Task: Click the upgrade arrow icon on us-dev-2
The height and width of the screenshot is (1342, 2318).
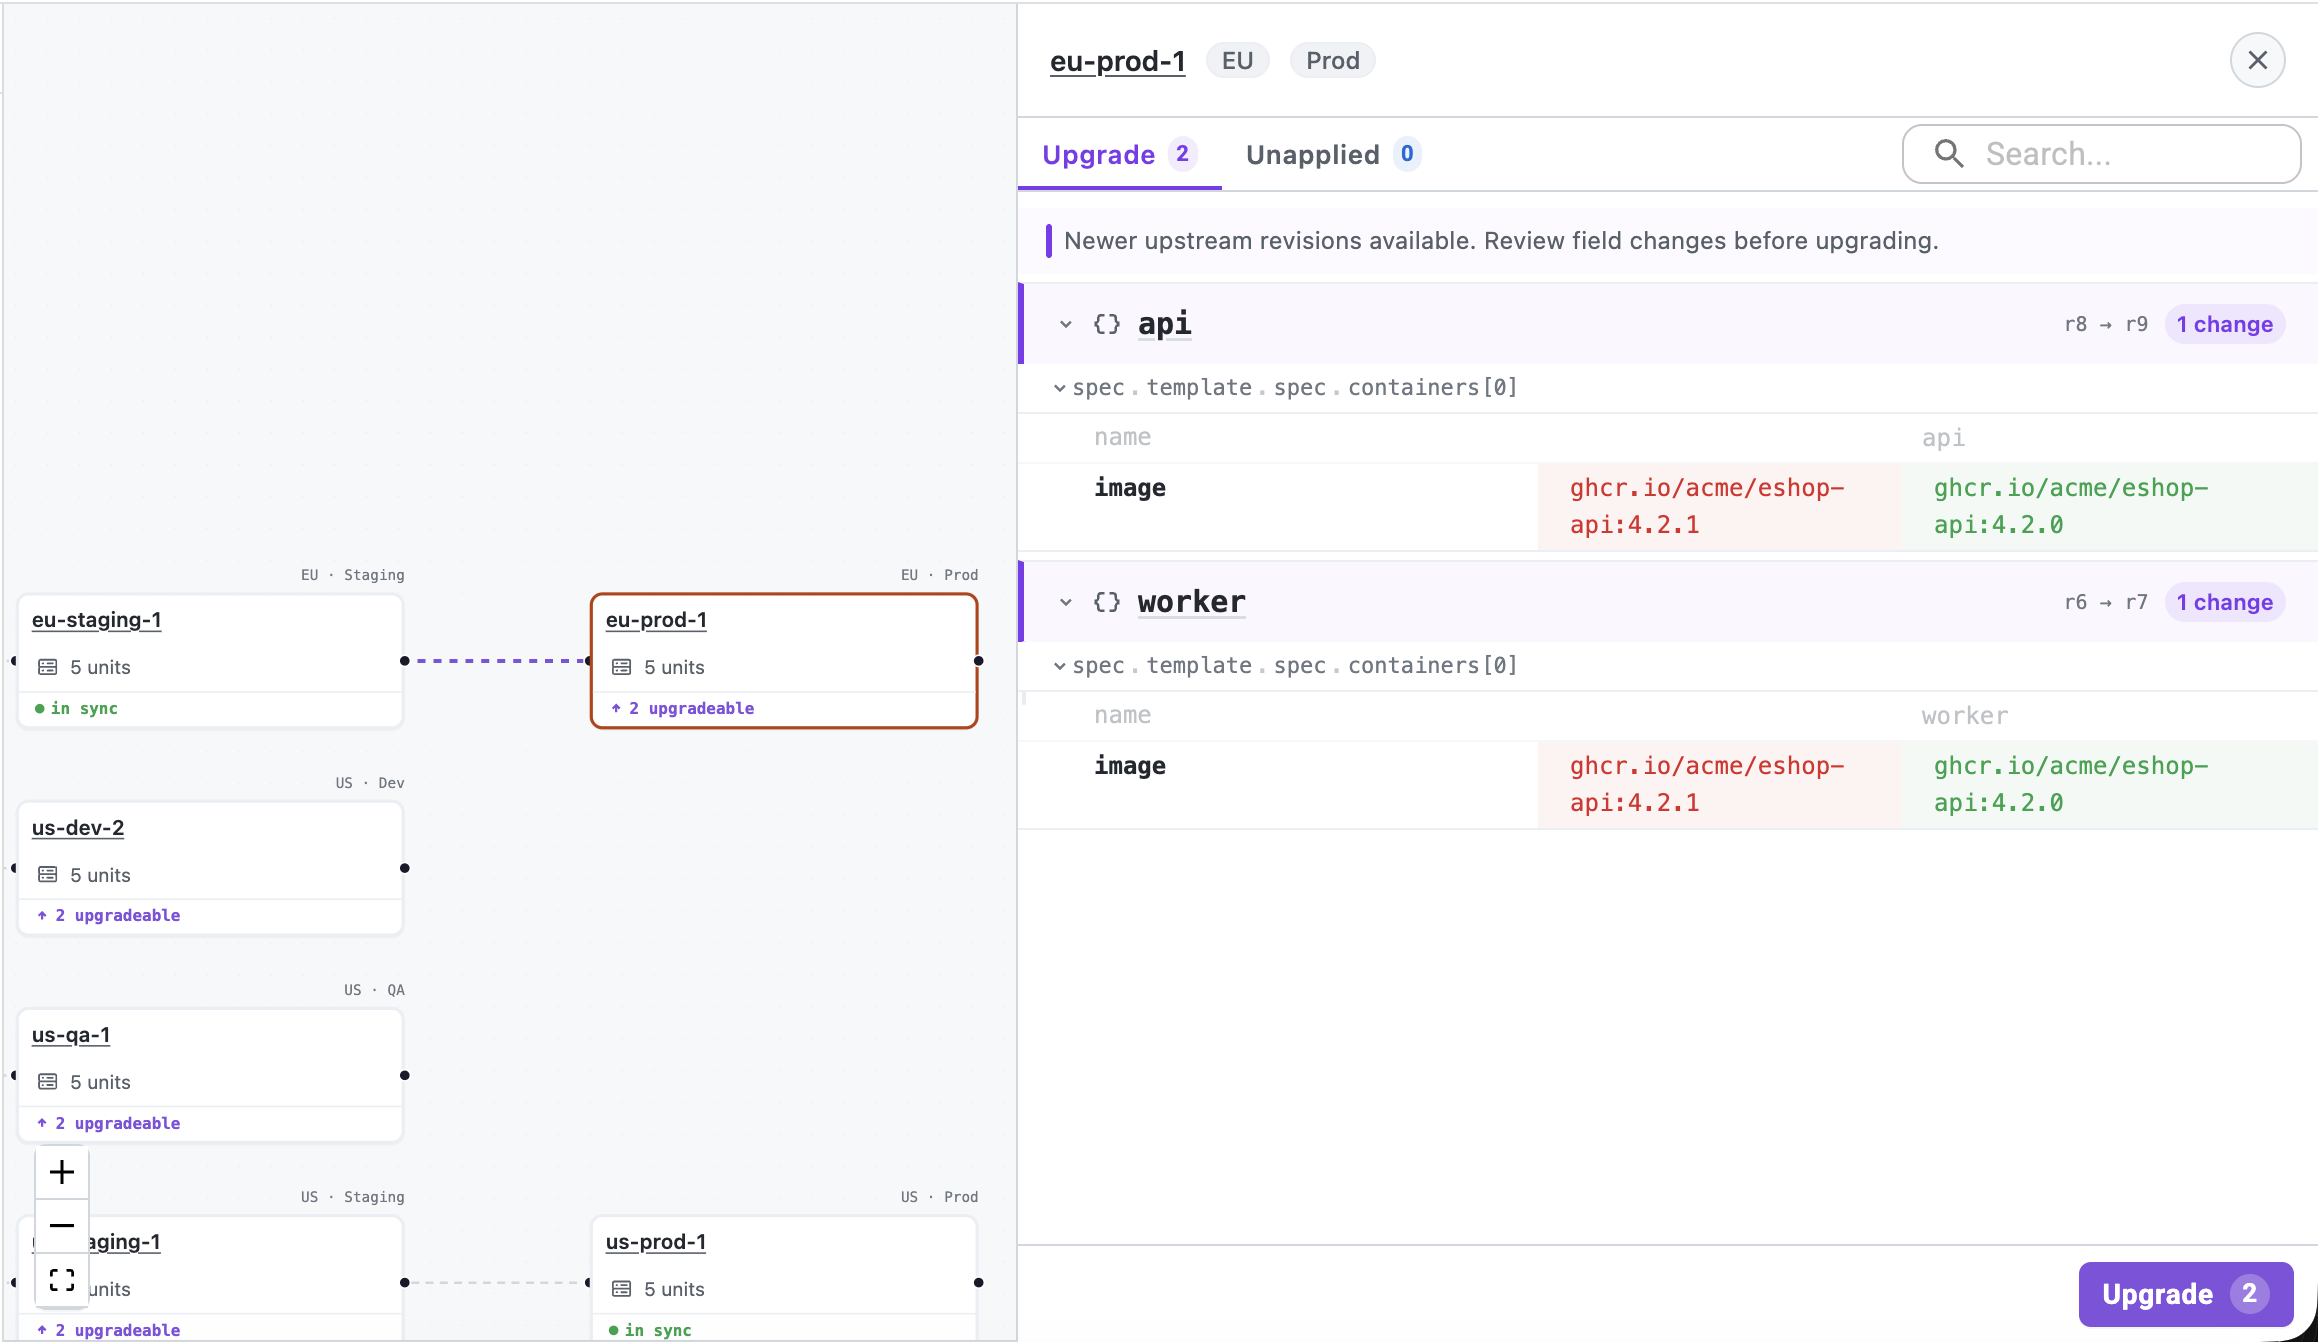Action: [41, 914]
